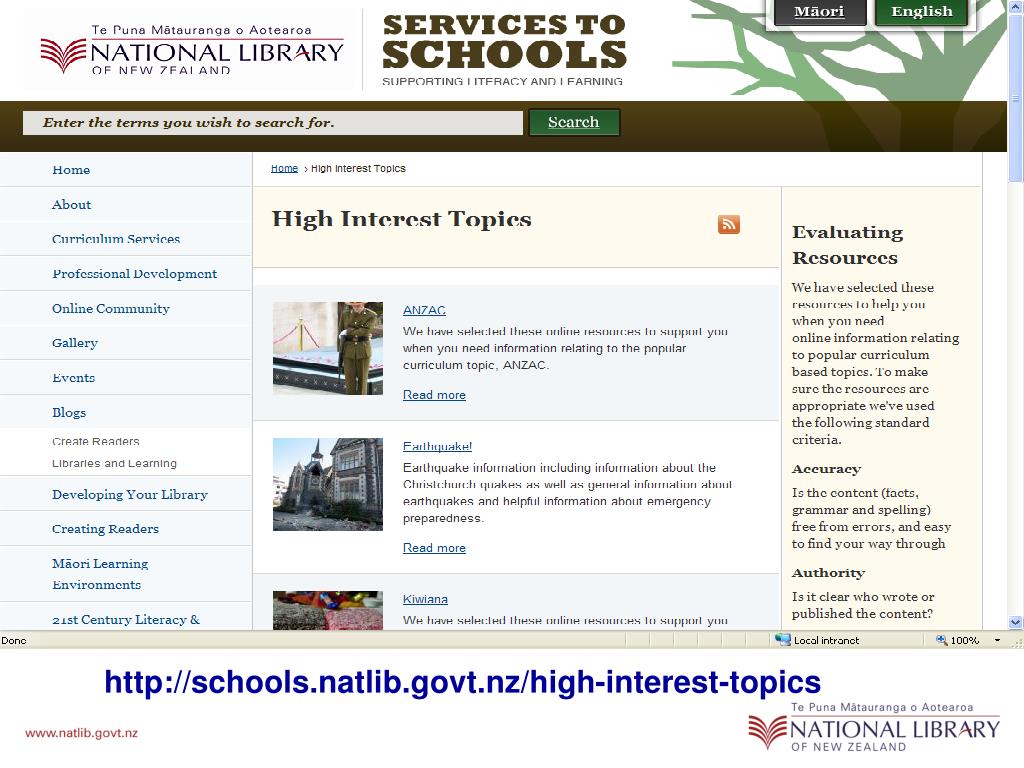The image size is (1024, 768).
Task: Open Gallery in the sidebar
Action: pos(74,343)
